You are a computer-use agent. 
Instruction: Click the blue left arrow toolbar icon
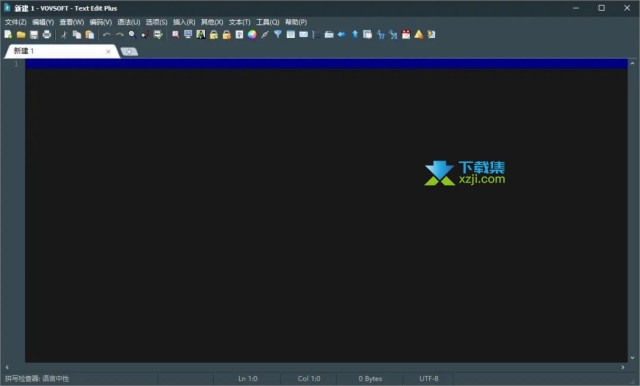[342, 35]
